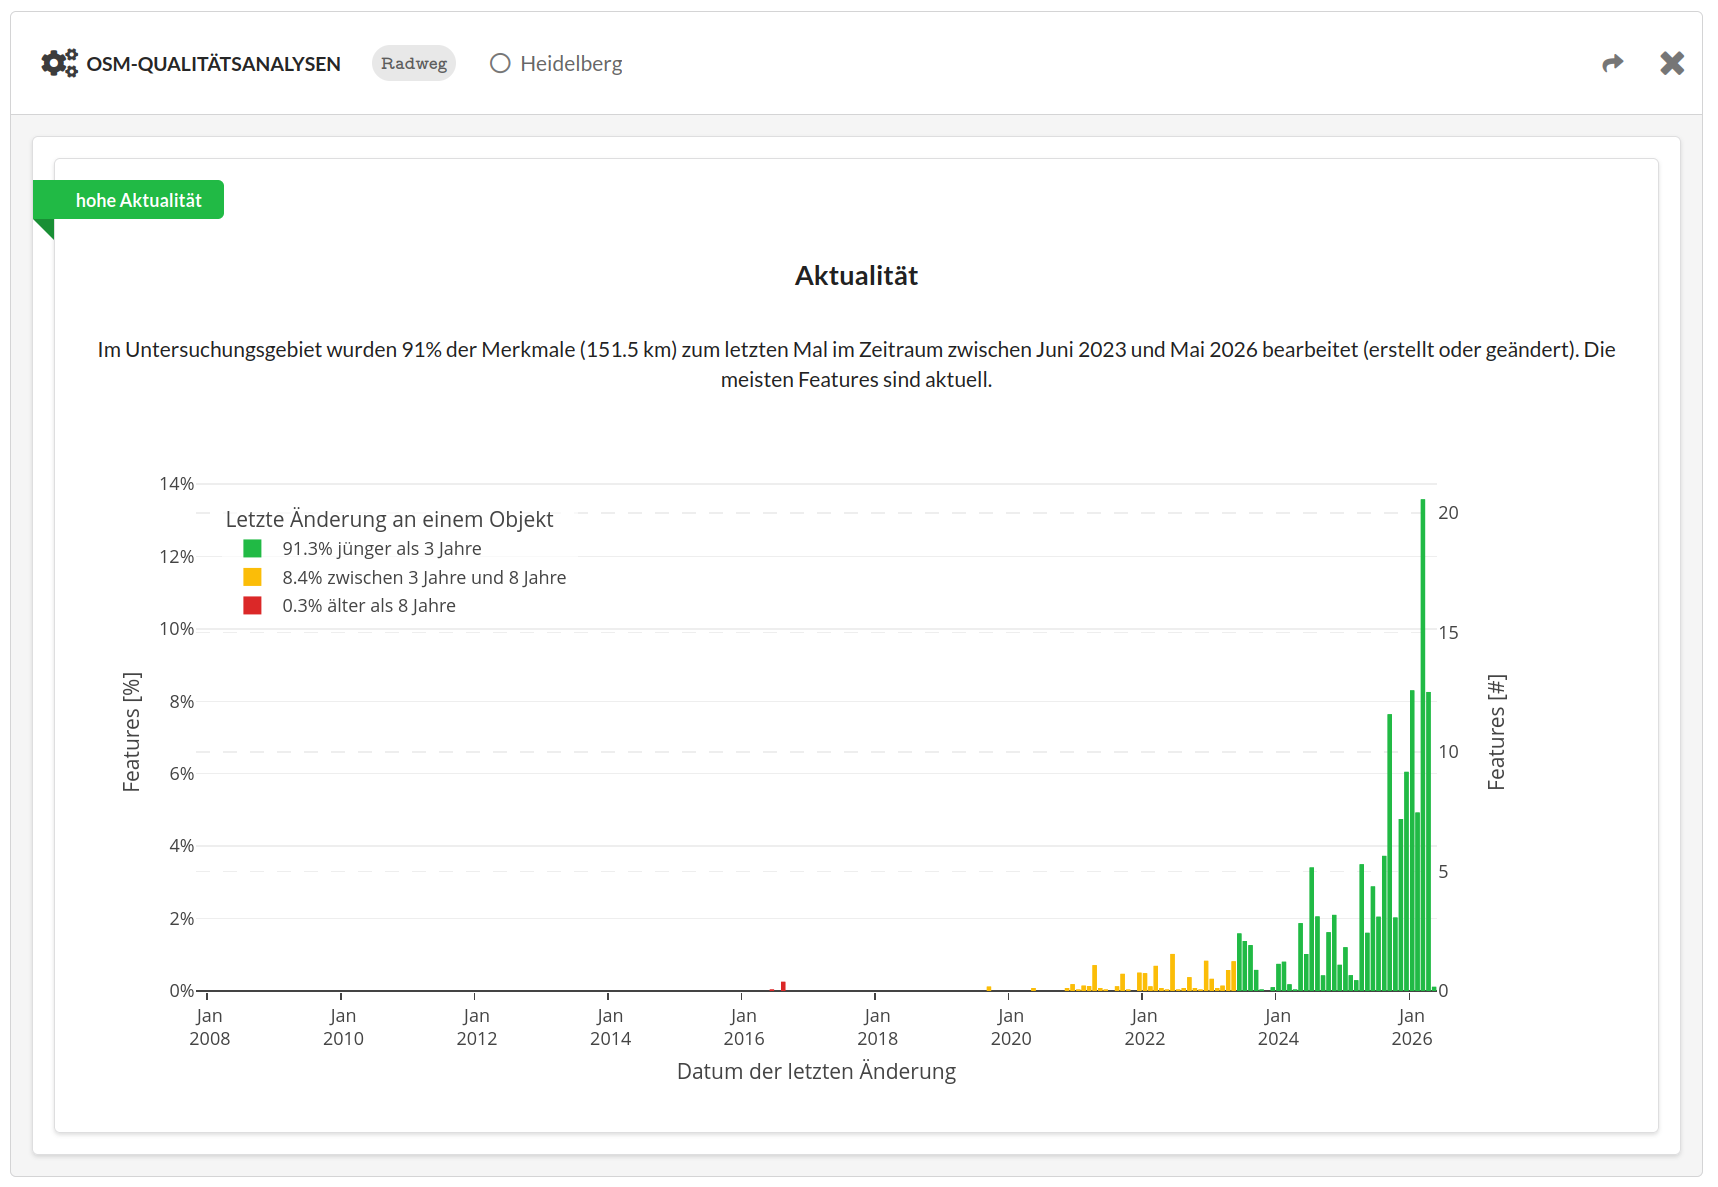Screen dimensions: 1718x1187
Task: Select the Radweg topic chip
Action: [x=414, y=63]
